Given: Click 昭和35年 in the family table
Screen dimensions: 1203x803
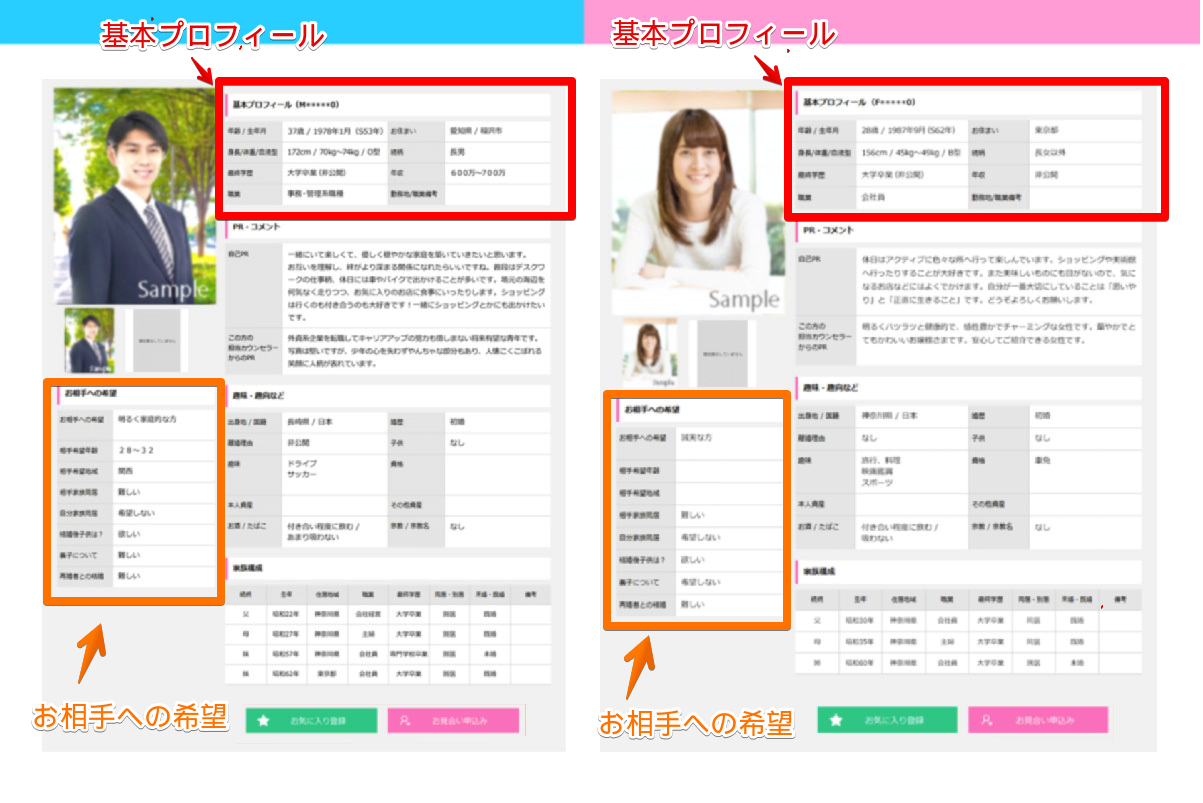Looking at the screenshot, I should [x=861, y=642].
